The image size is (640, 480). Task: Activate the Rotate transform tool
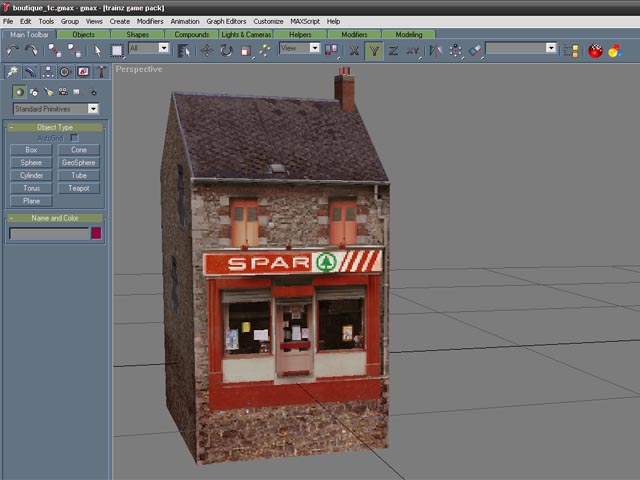click(x=226, y=49)
